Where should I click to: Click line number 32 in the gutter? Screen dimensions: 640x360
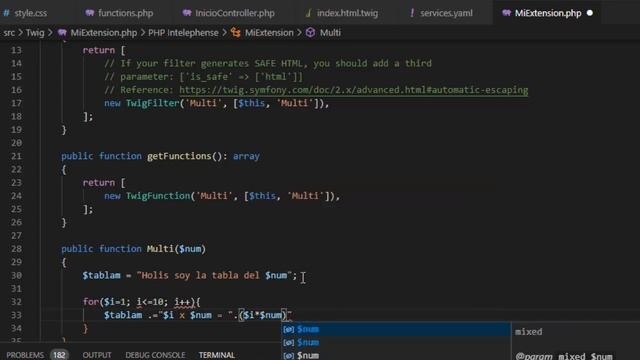pyautogui.click(x=16, y=302)
